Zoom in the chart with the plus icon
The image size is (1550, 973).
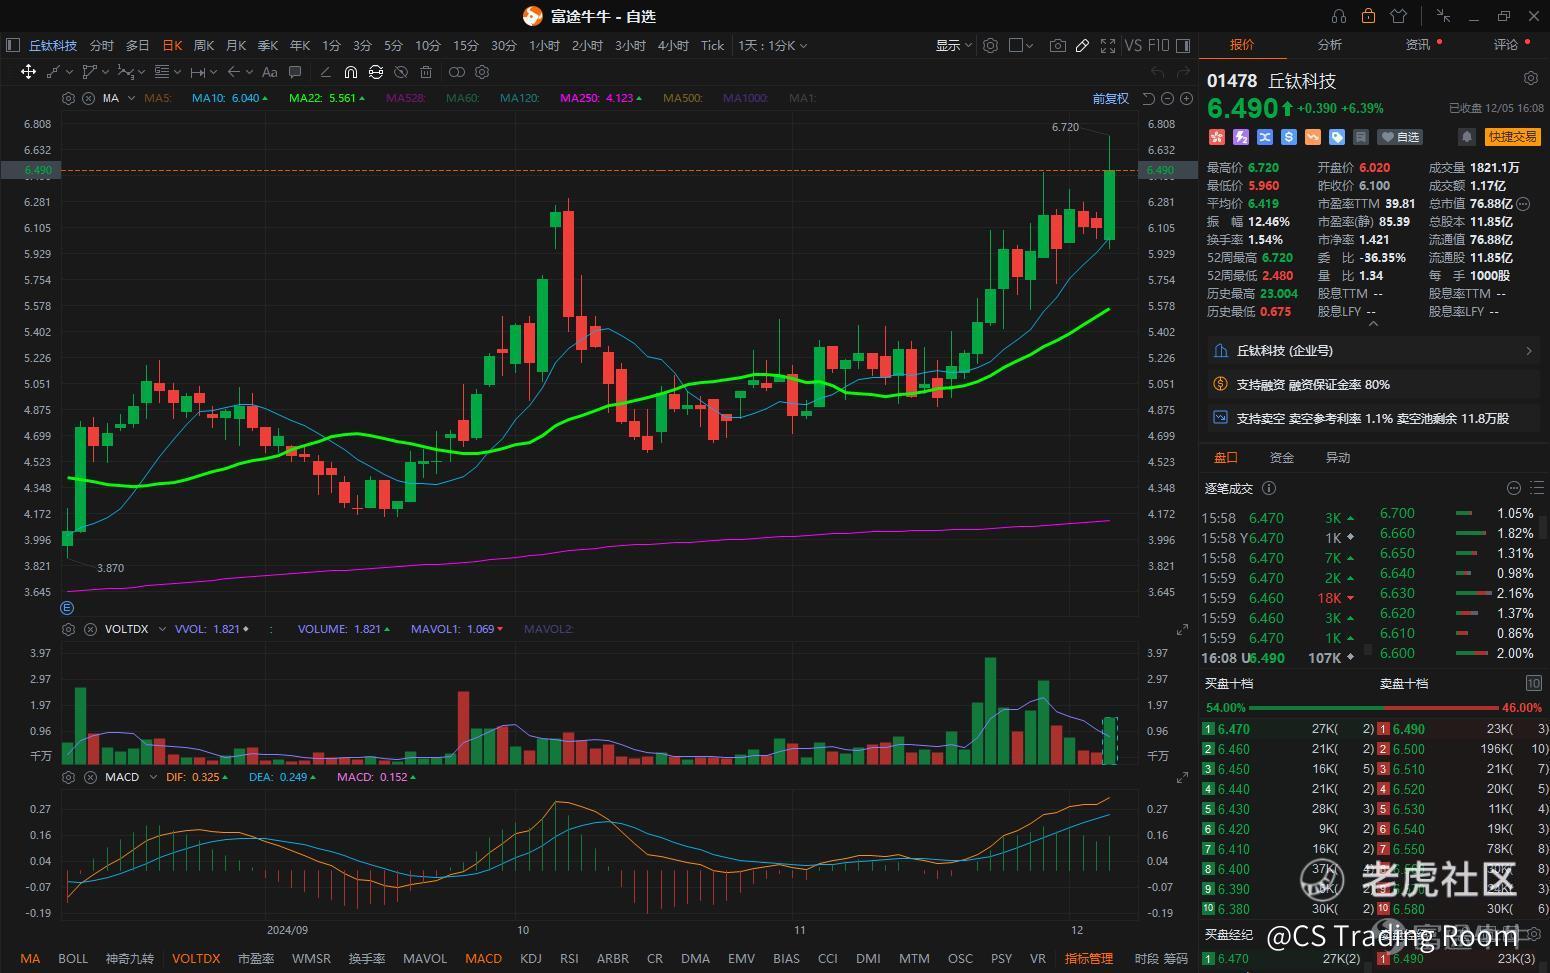coord(1186,98)
